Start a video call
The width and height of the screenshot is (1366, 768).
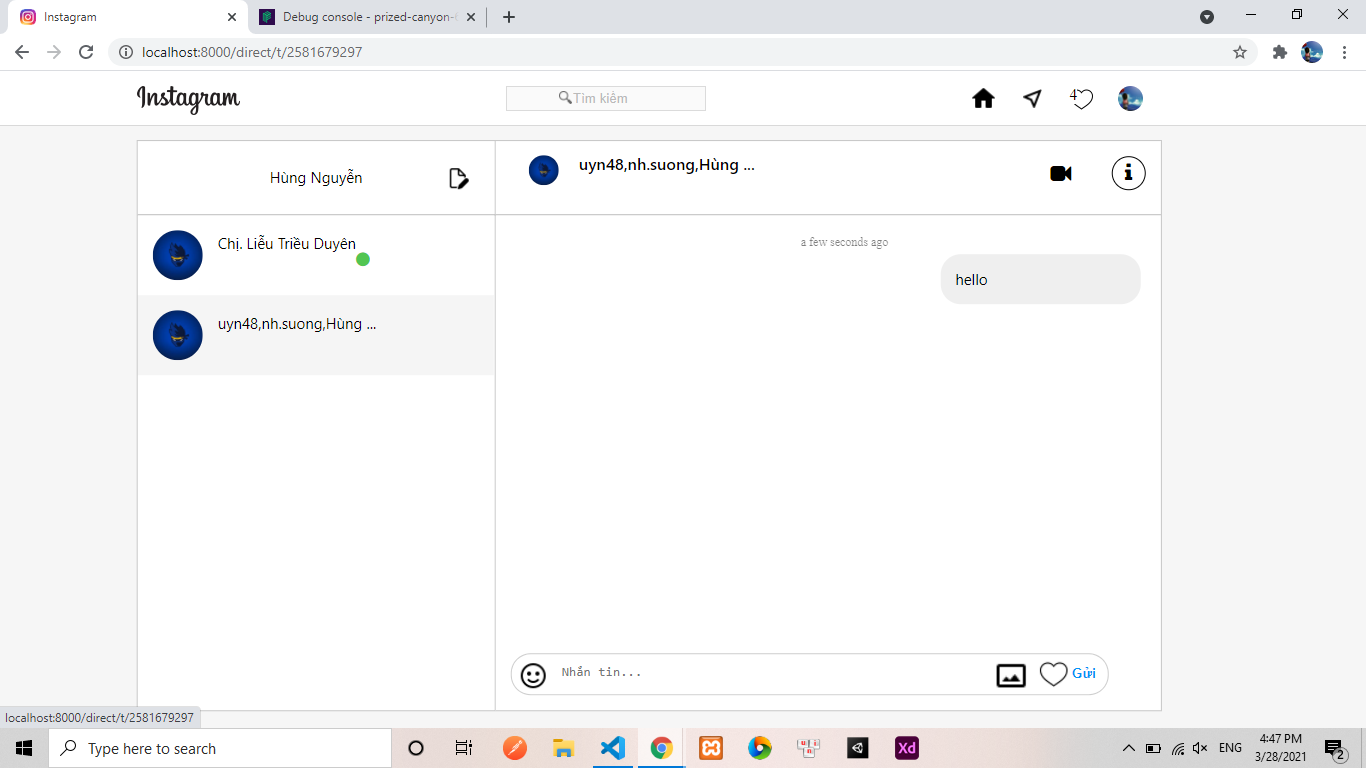click(1061, 172)
